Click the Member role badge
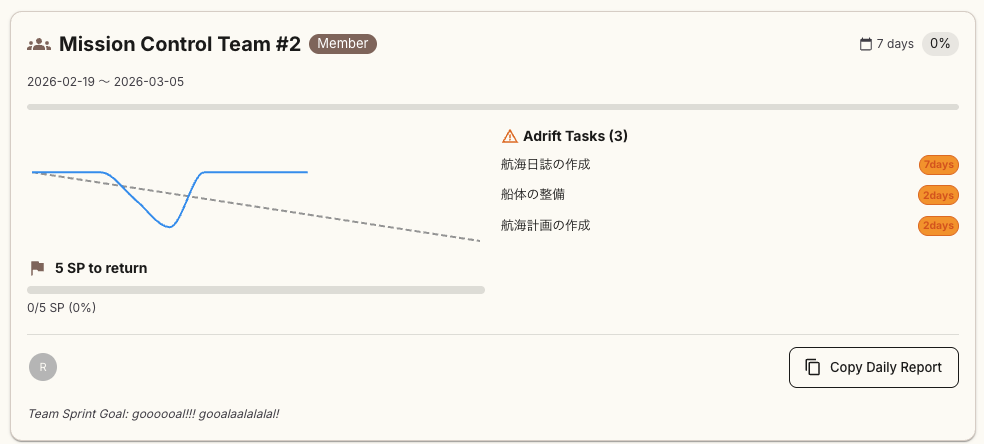 coord(343,43)
